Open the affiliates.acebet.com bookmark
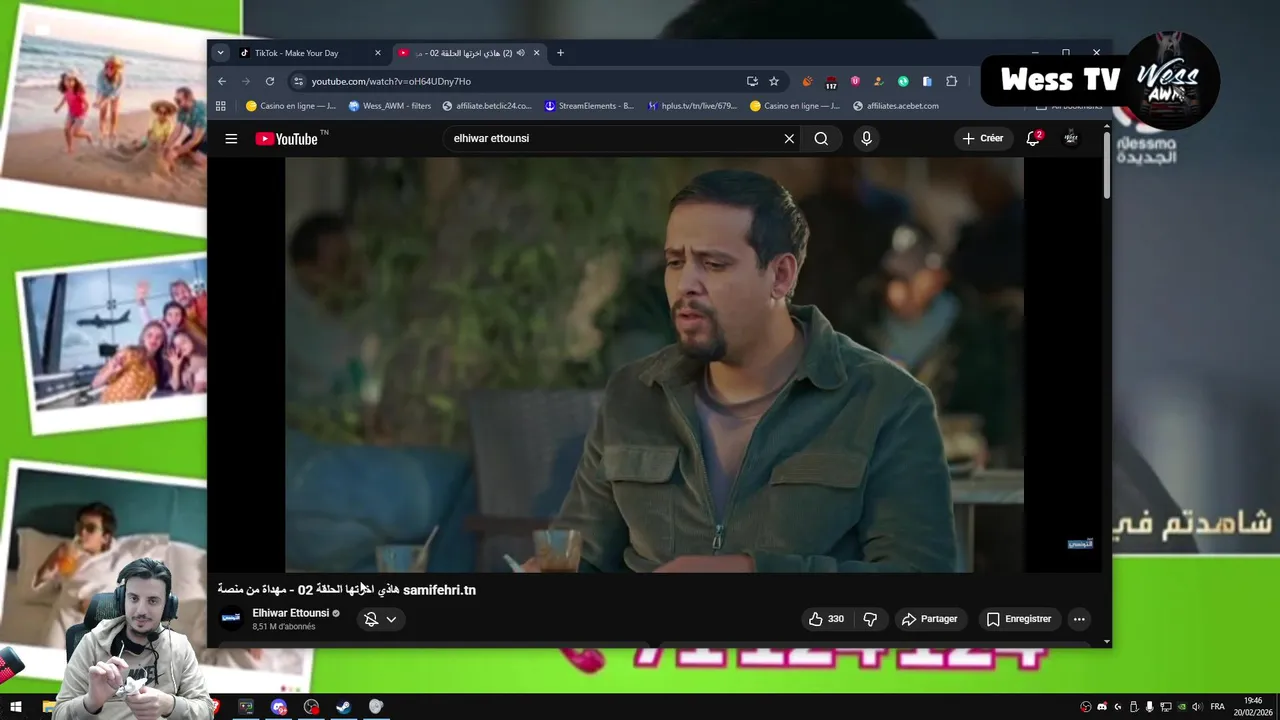 coord(896,106)
